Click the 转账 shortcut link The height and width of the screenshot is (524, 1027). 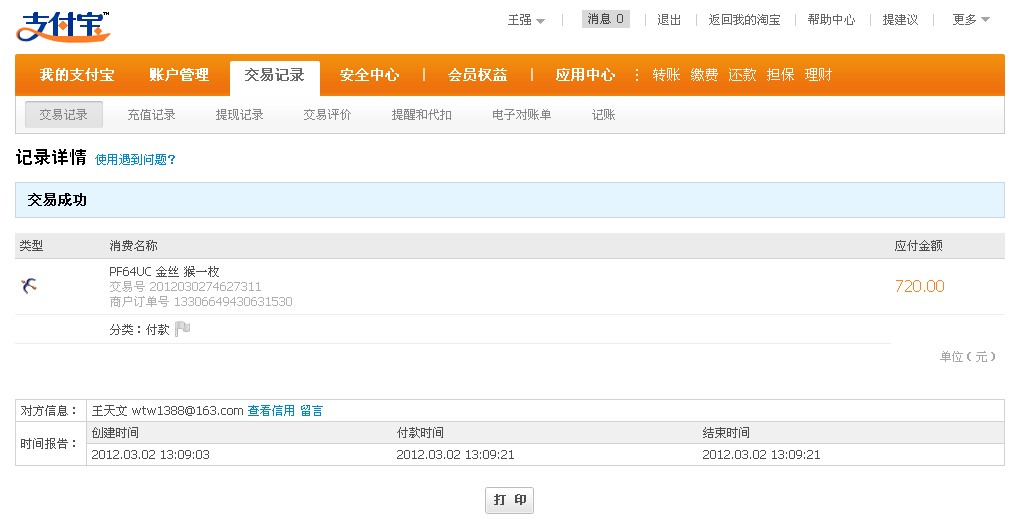[x=666, y=75]
